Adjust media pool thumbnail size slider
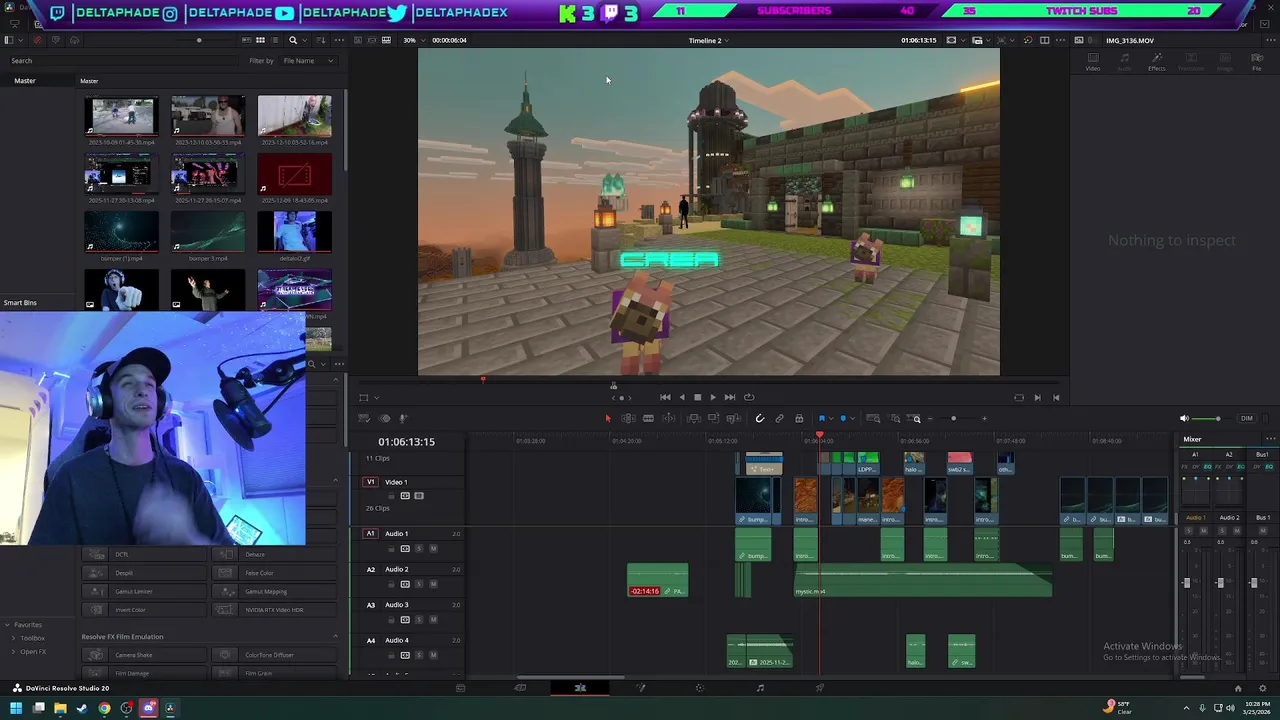Image resolution: width=1280 pixels, height=720 pixels. pyautogui.click(x=199, y=40)
